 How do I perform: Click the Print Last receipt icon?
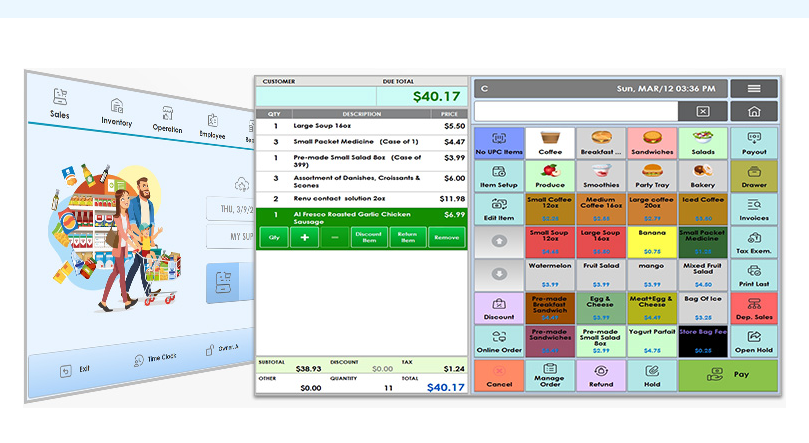(754, 275)
